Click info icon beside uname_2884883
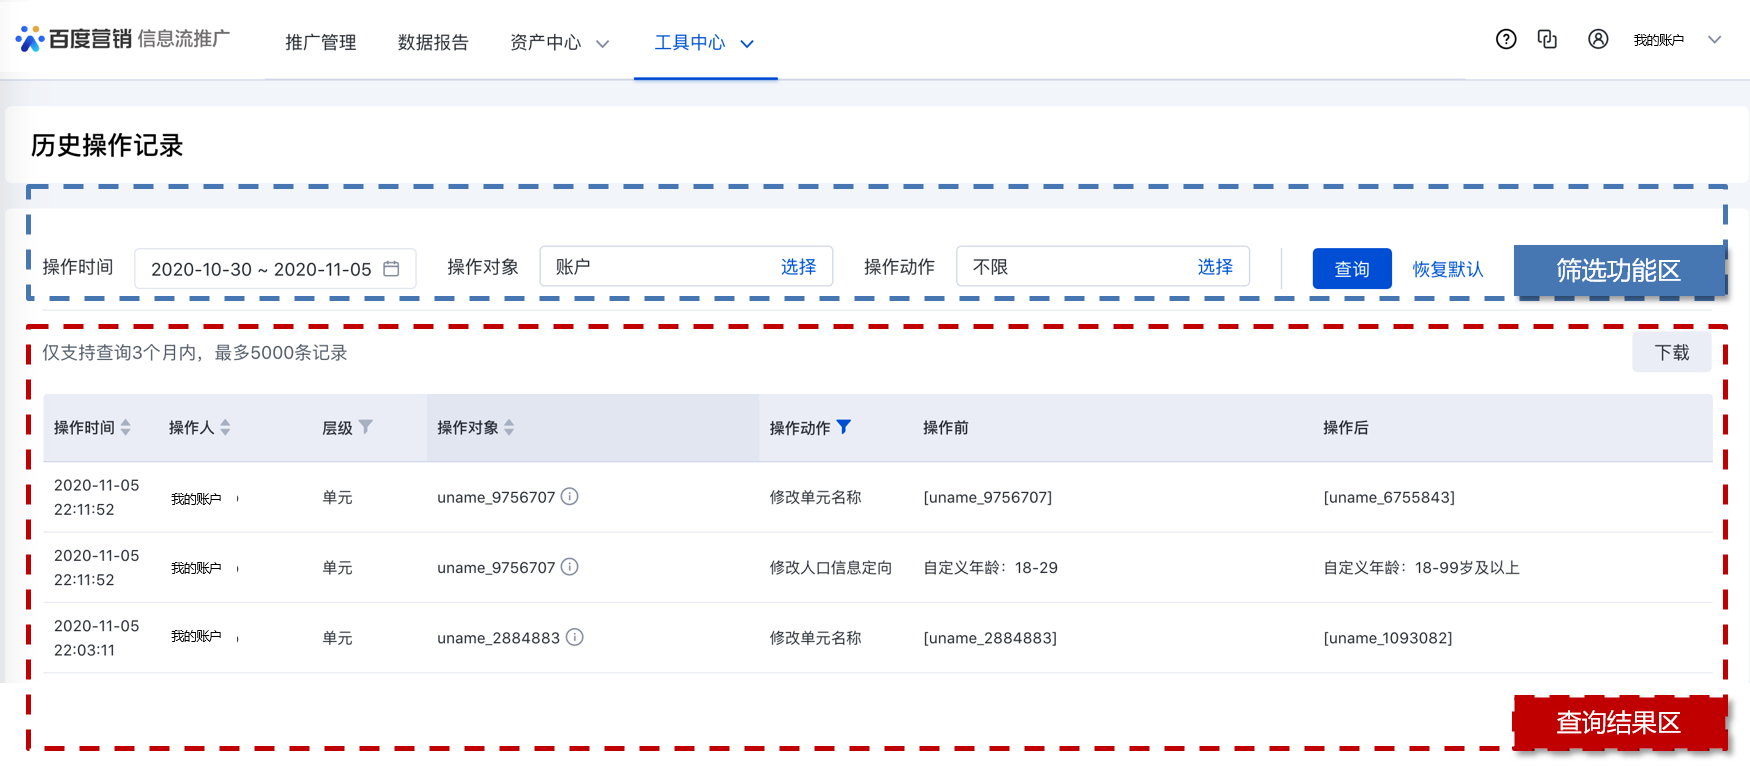1750x766 pixels. click(575, 637)
